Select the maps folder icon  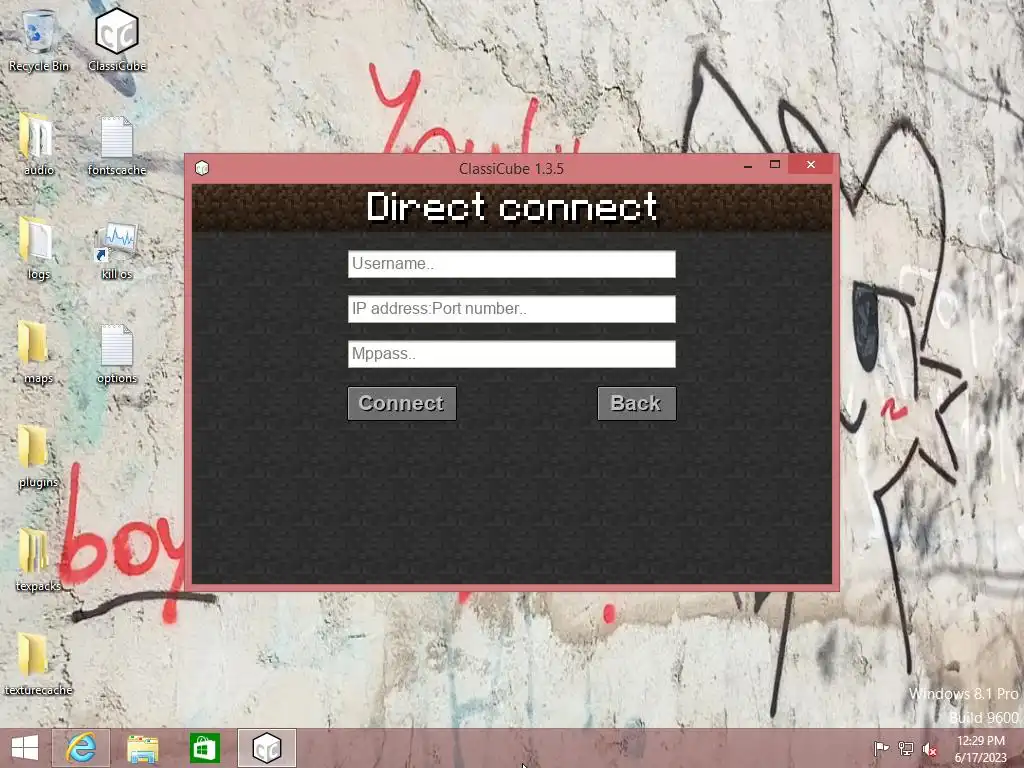tap(38, 353)
